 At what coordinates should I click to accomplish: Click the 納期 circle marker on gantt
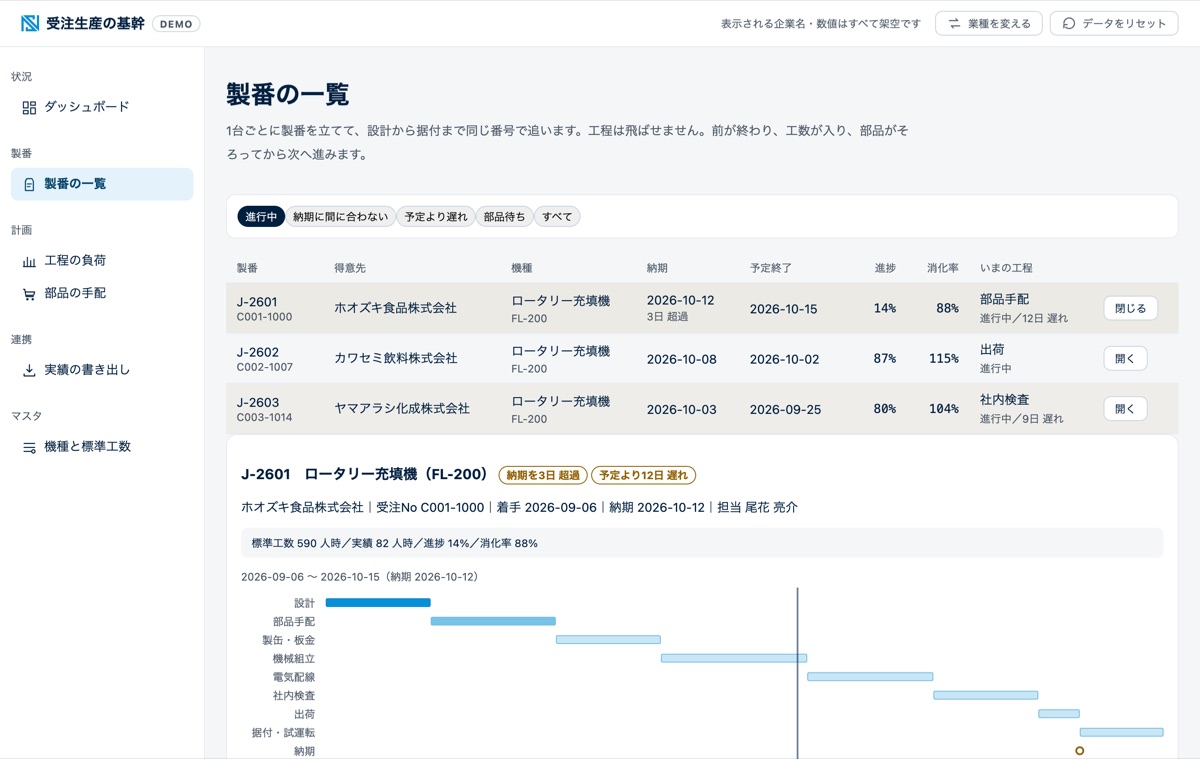click(x=1080, y=750)
